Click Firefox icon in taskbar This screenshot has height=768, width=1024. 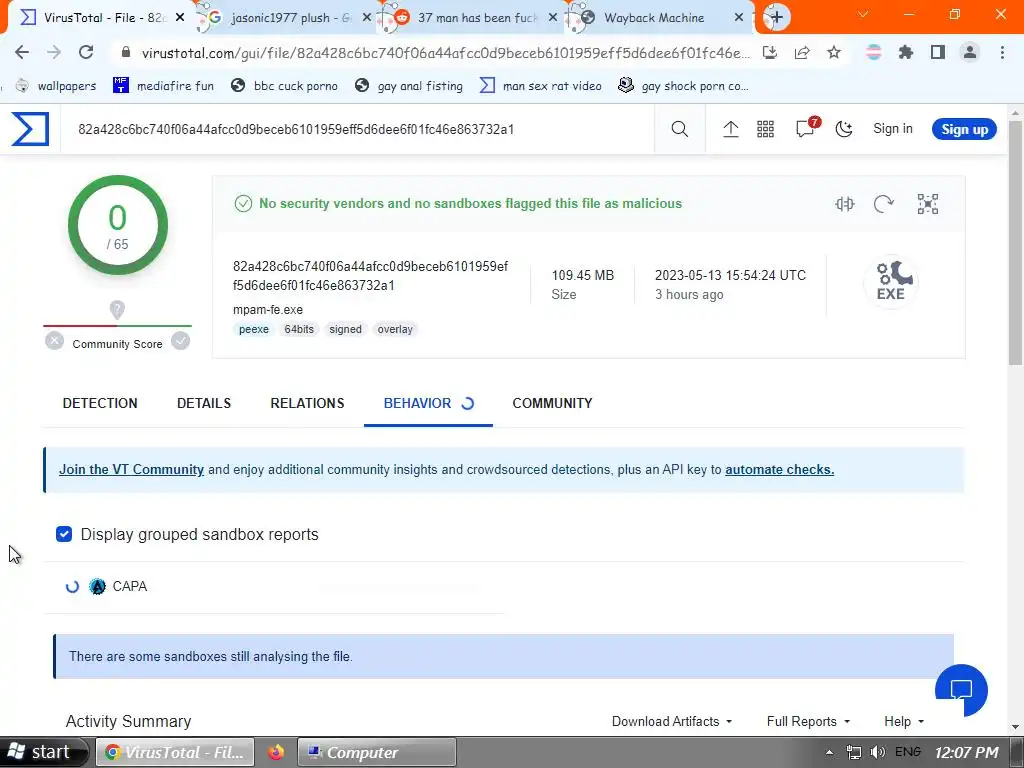(276, 752)
